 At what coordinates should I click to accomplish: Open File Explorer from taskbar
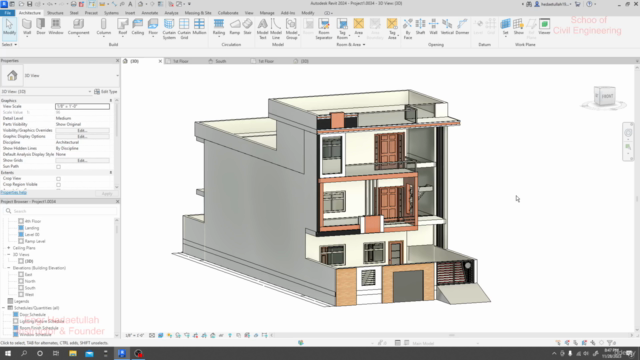[x=73, y=353]
